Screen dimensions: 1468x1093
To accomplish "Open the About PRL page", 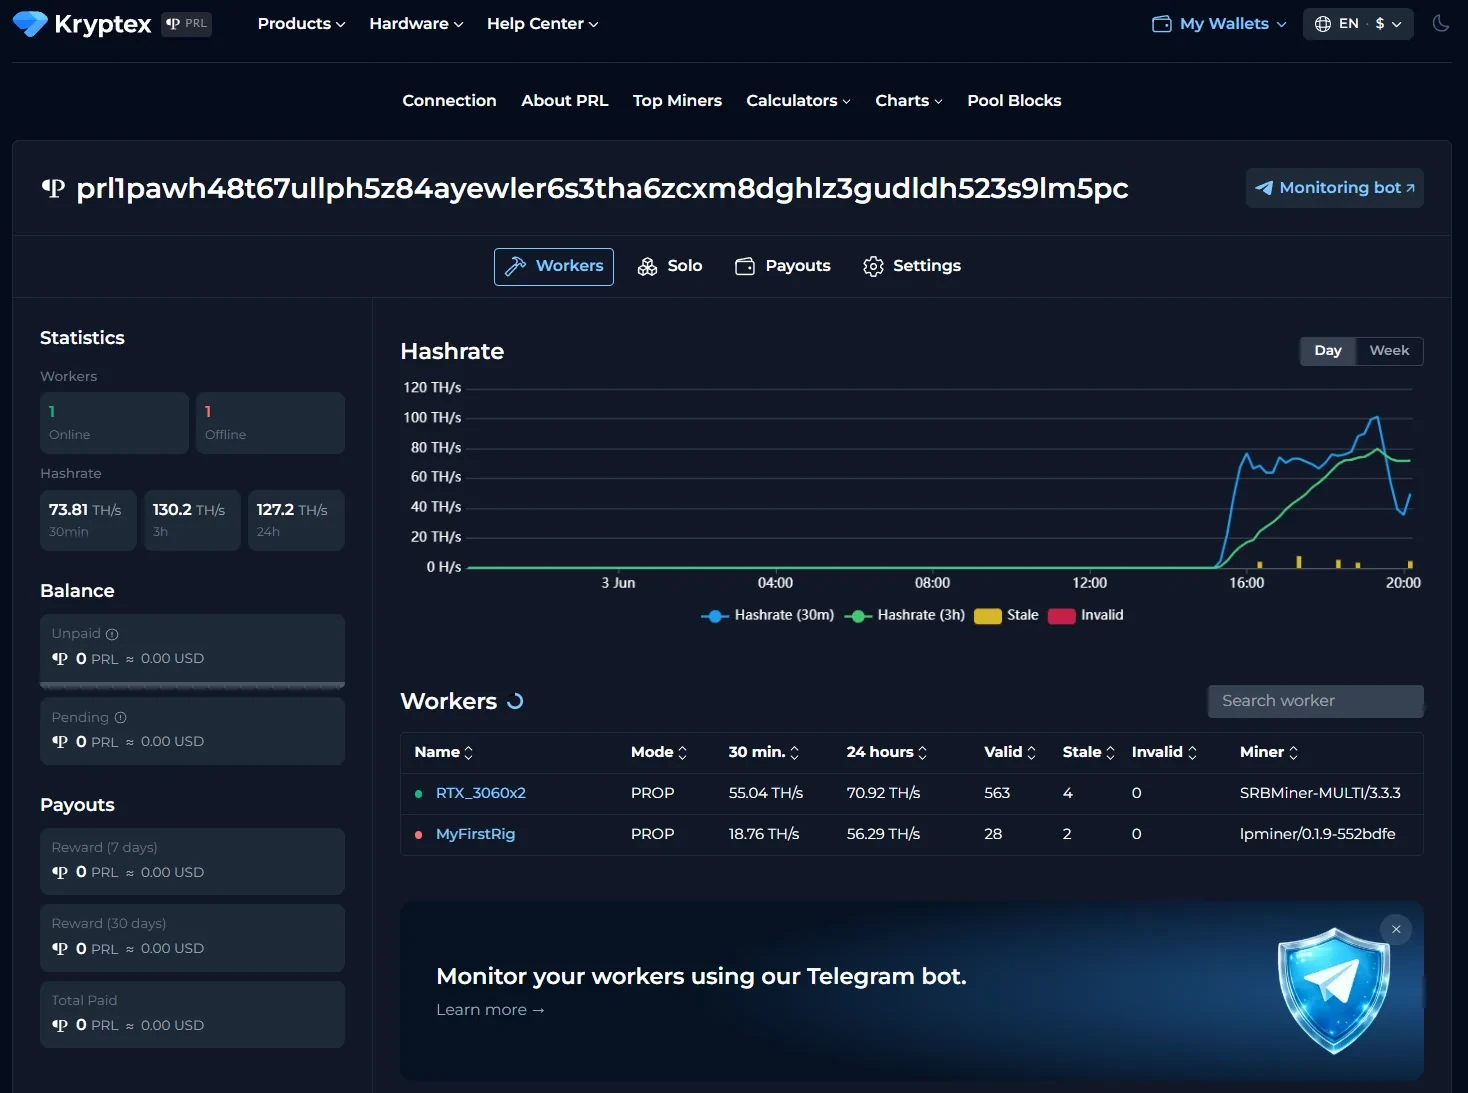I will coord(565,101).
